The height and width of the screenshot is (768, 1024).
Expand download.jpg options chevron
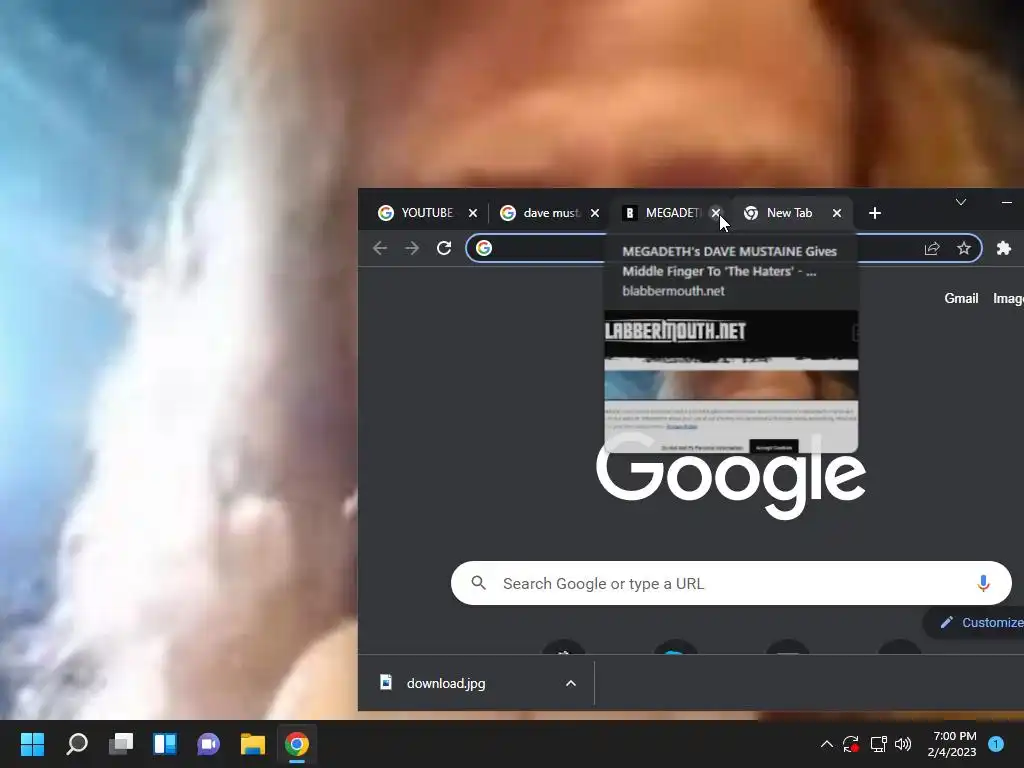pyautogui.click(x=571, y=683)
